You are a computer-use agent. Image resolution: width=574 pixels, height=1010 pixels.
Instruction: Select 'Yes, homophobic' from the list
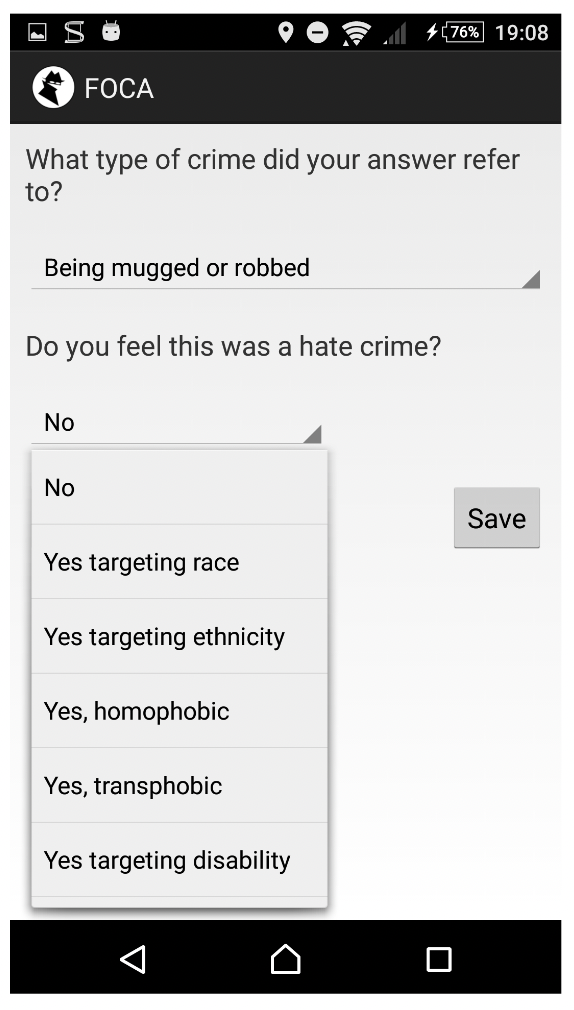180,711
